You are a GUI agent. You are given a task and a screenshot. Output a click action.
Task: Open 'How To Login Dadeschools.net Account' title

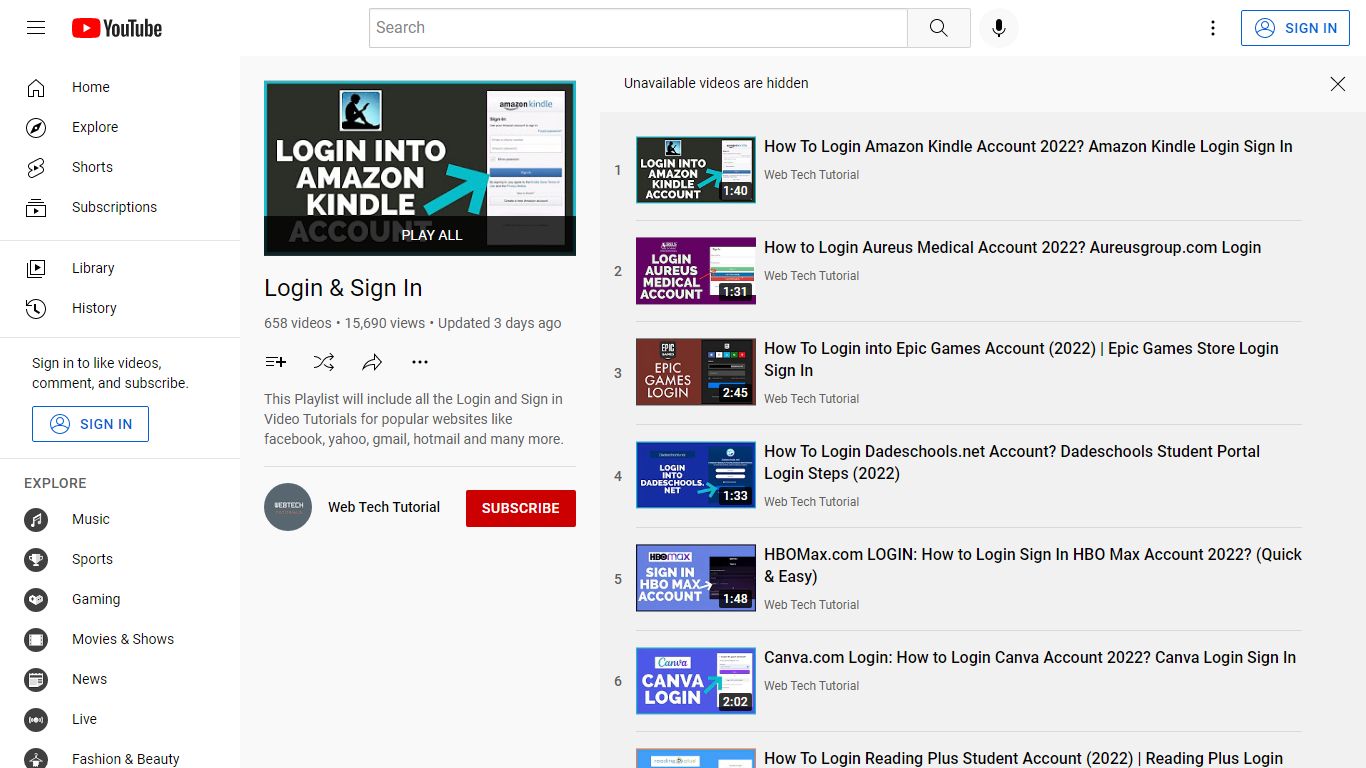pyautogui.click(x=1012, y=462)
